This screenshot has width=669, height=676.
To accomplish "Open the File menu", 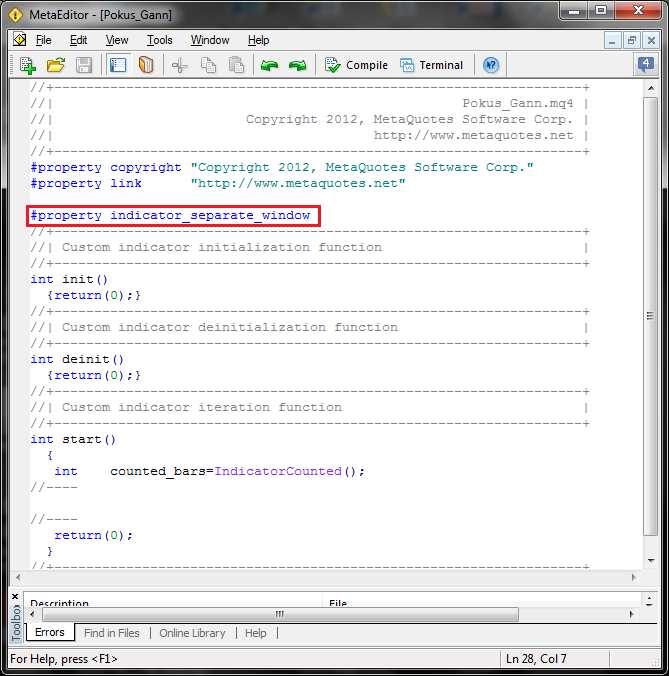I will (x=44, y=40).
